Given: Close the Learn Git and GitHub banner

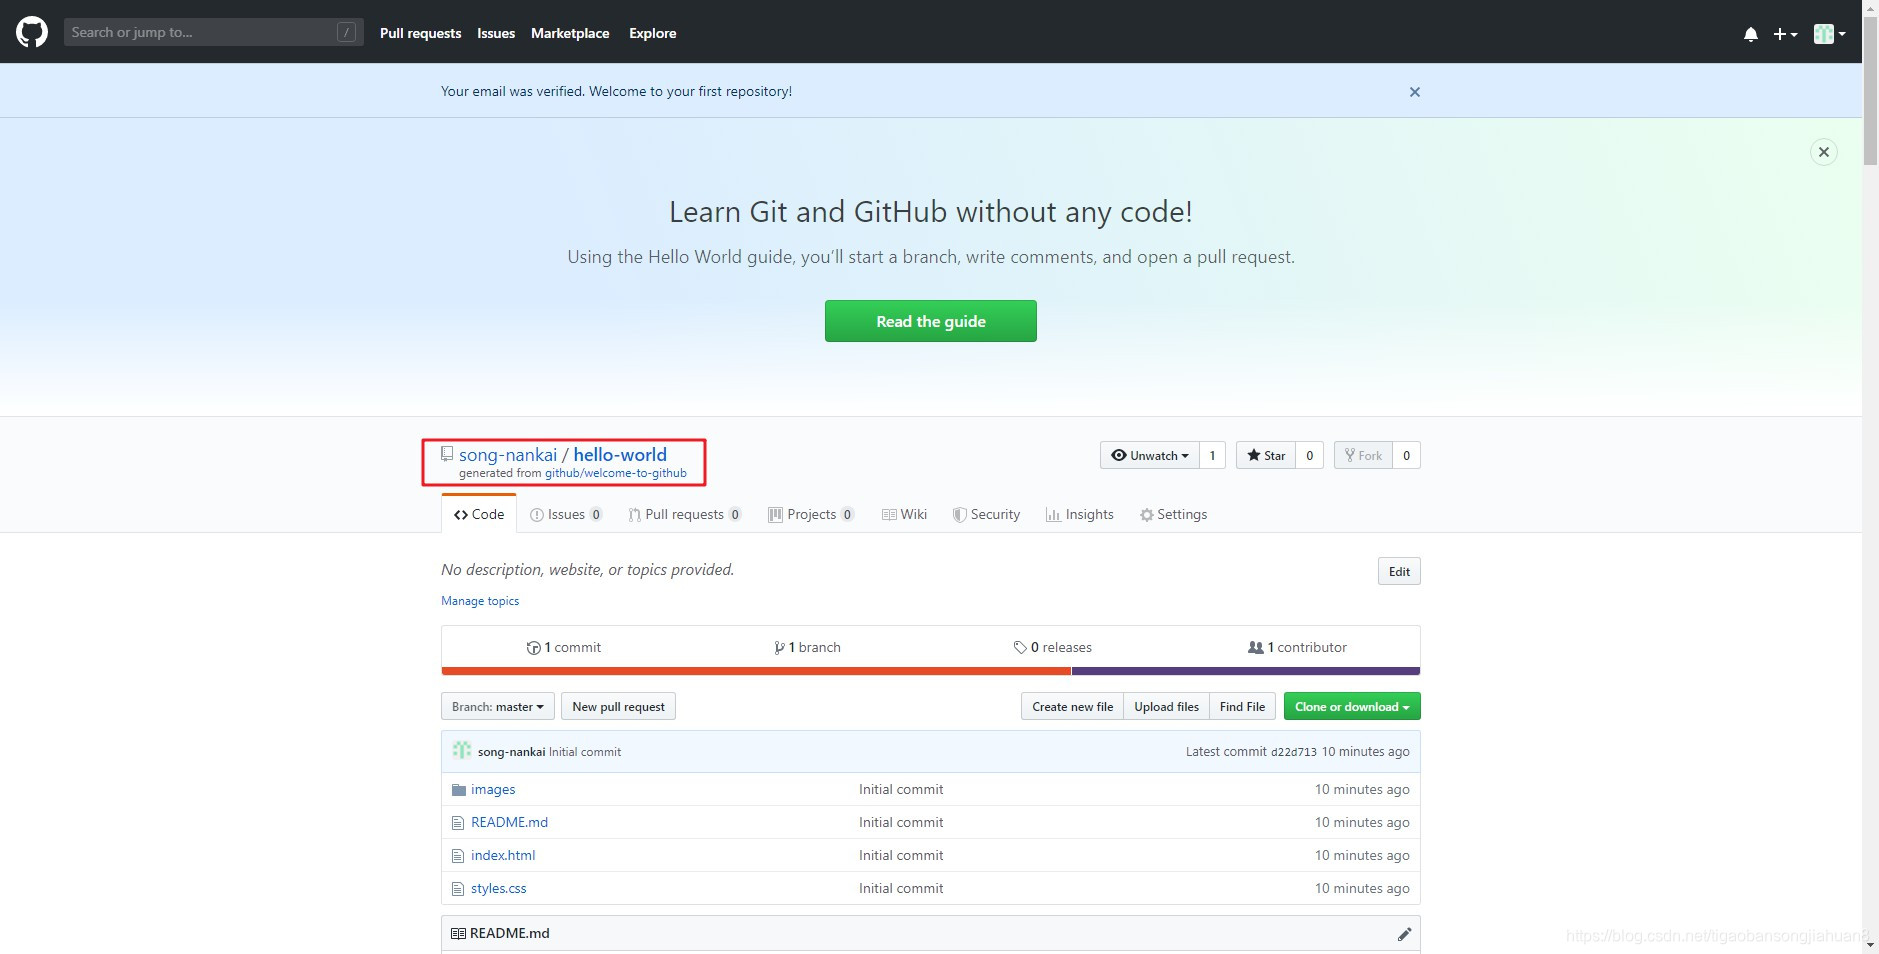Looking at the screenshot, I should [1823, 152].
